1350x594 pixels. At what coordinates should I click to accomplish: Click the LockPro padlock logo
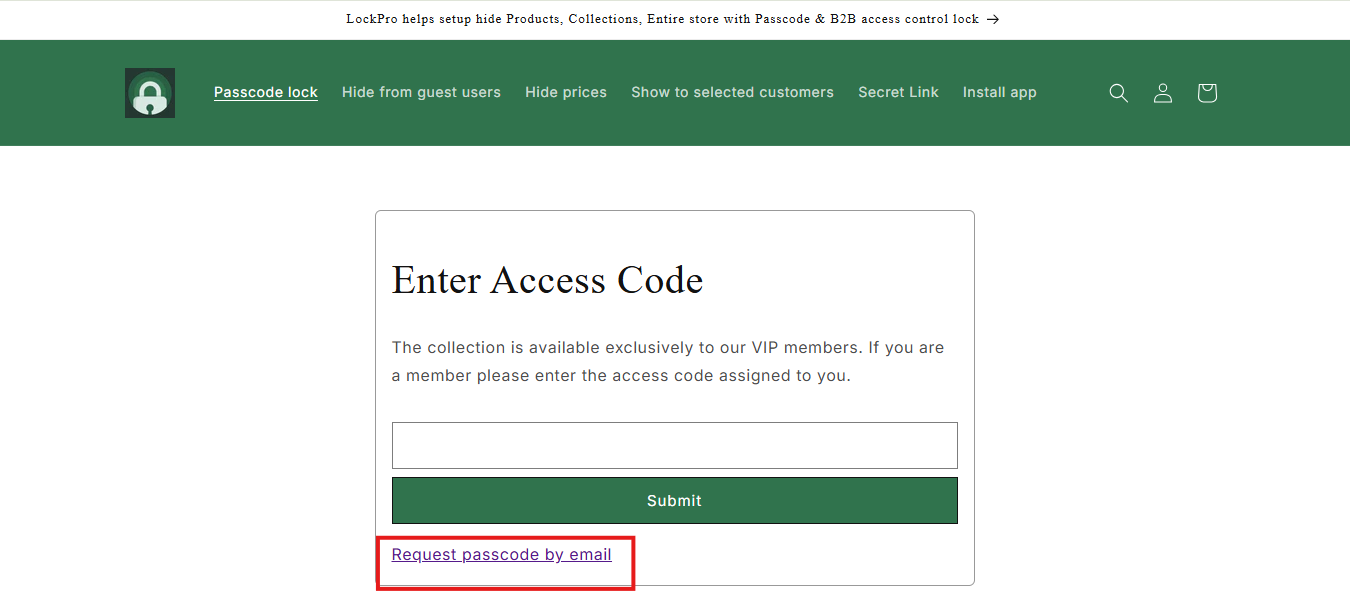(150, 93)
